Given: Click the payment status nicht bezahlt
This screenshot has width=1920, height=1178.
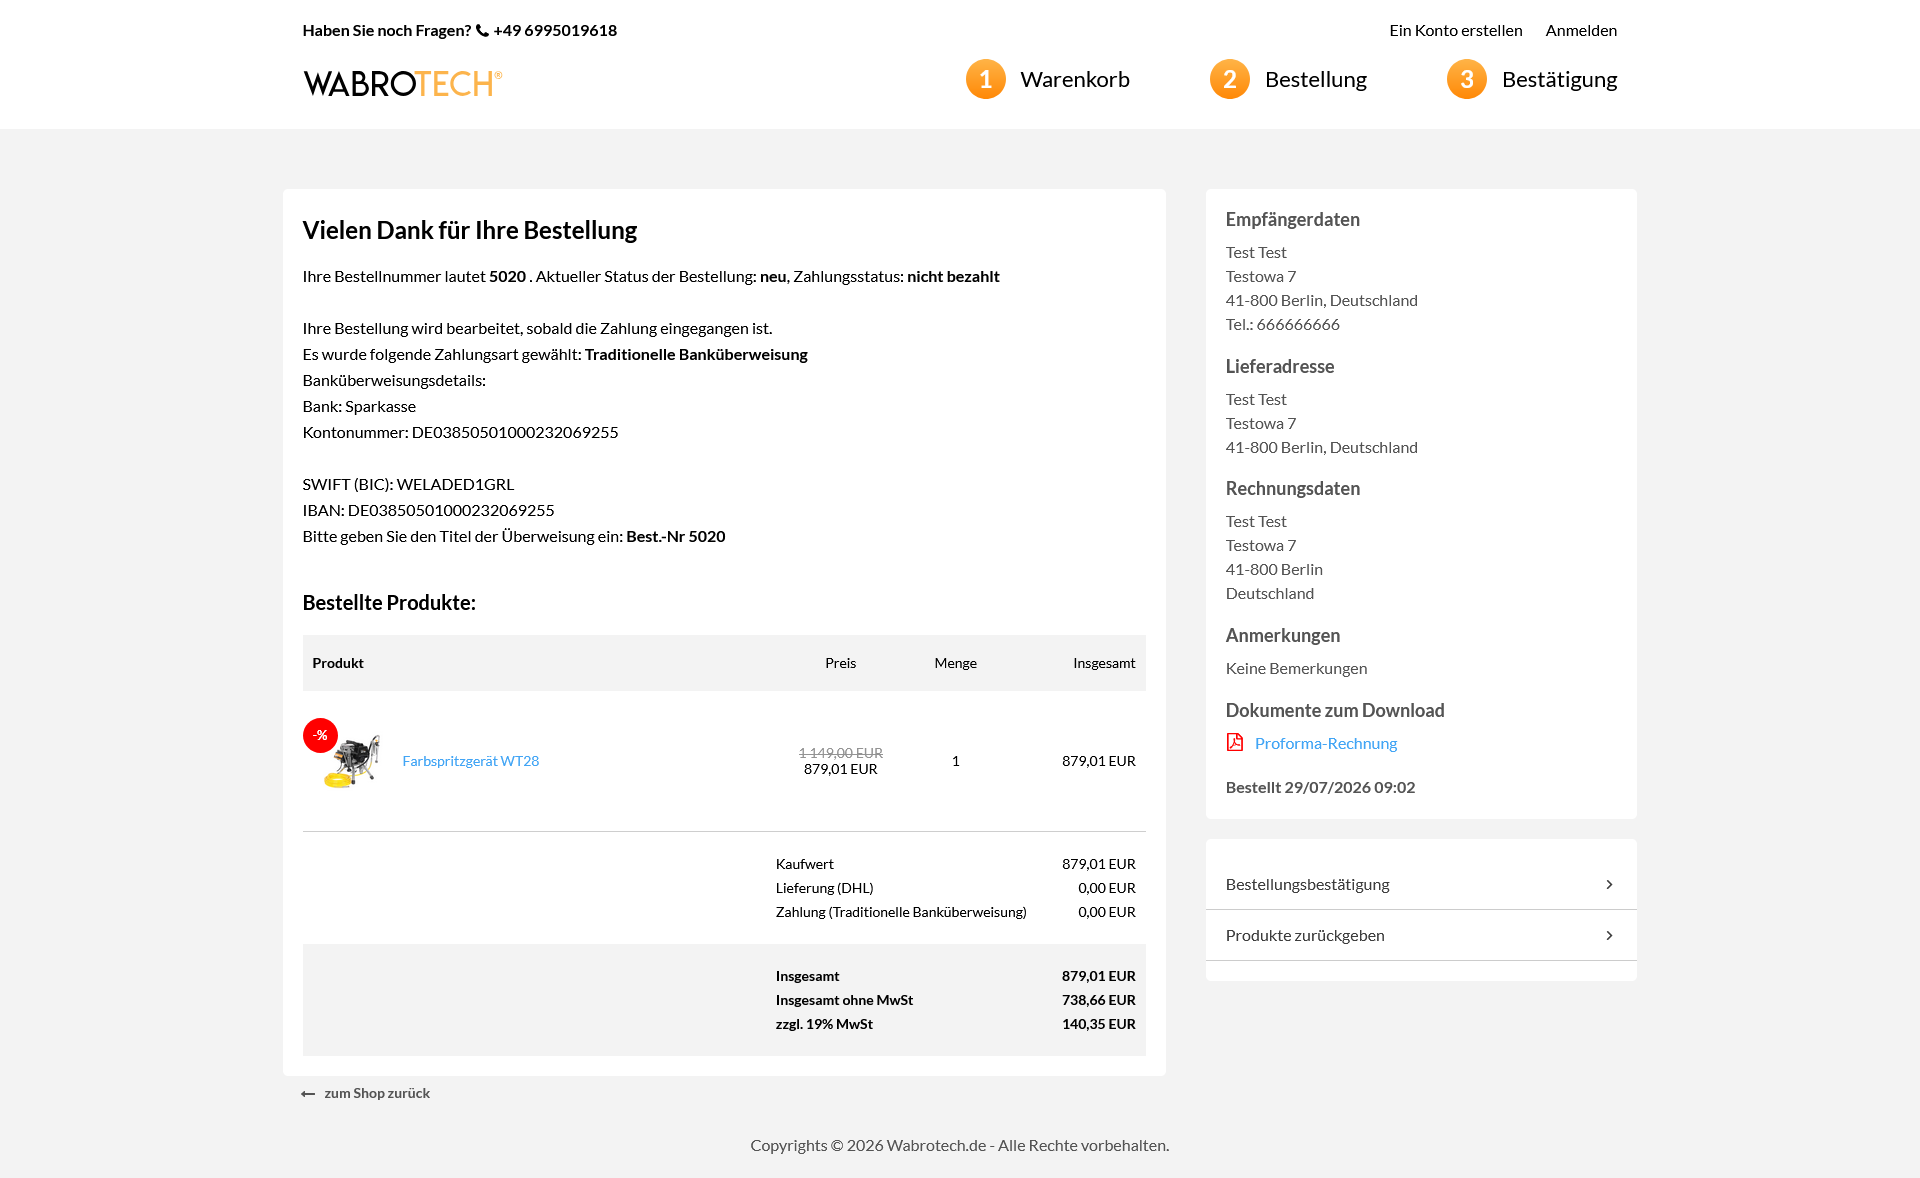Looking at the screenshot, I should (953, 276).
